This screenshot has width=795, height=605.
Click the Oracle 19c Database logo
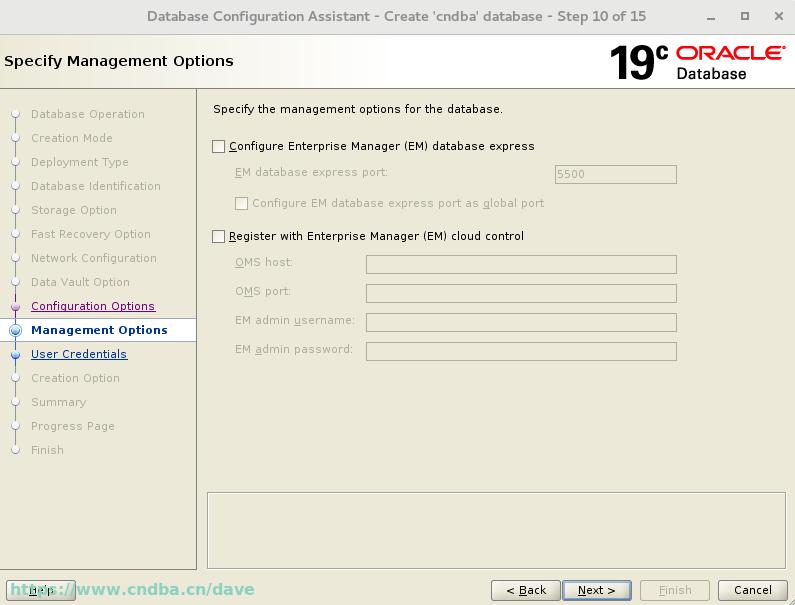[x=698, y=62]
